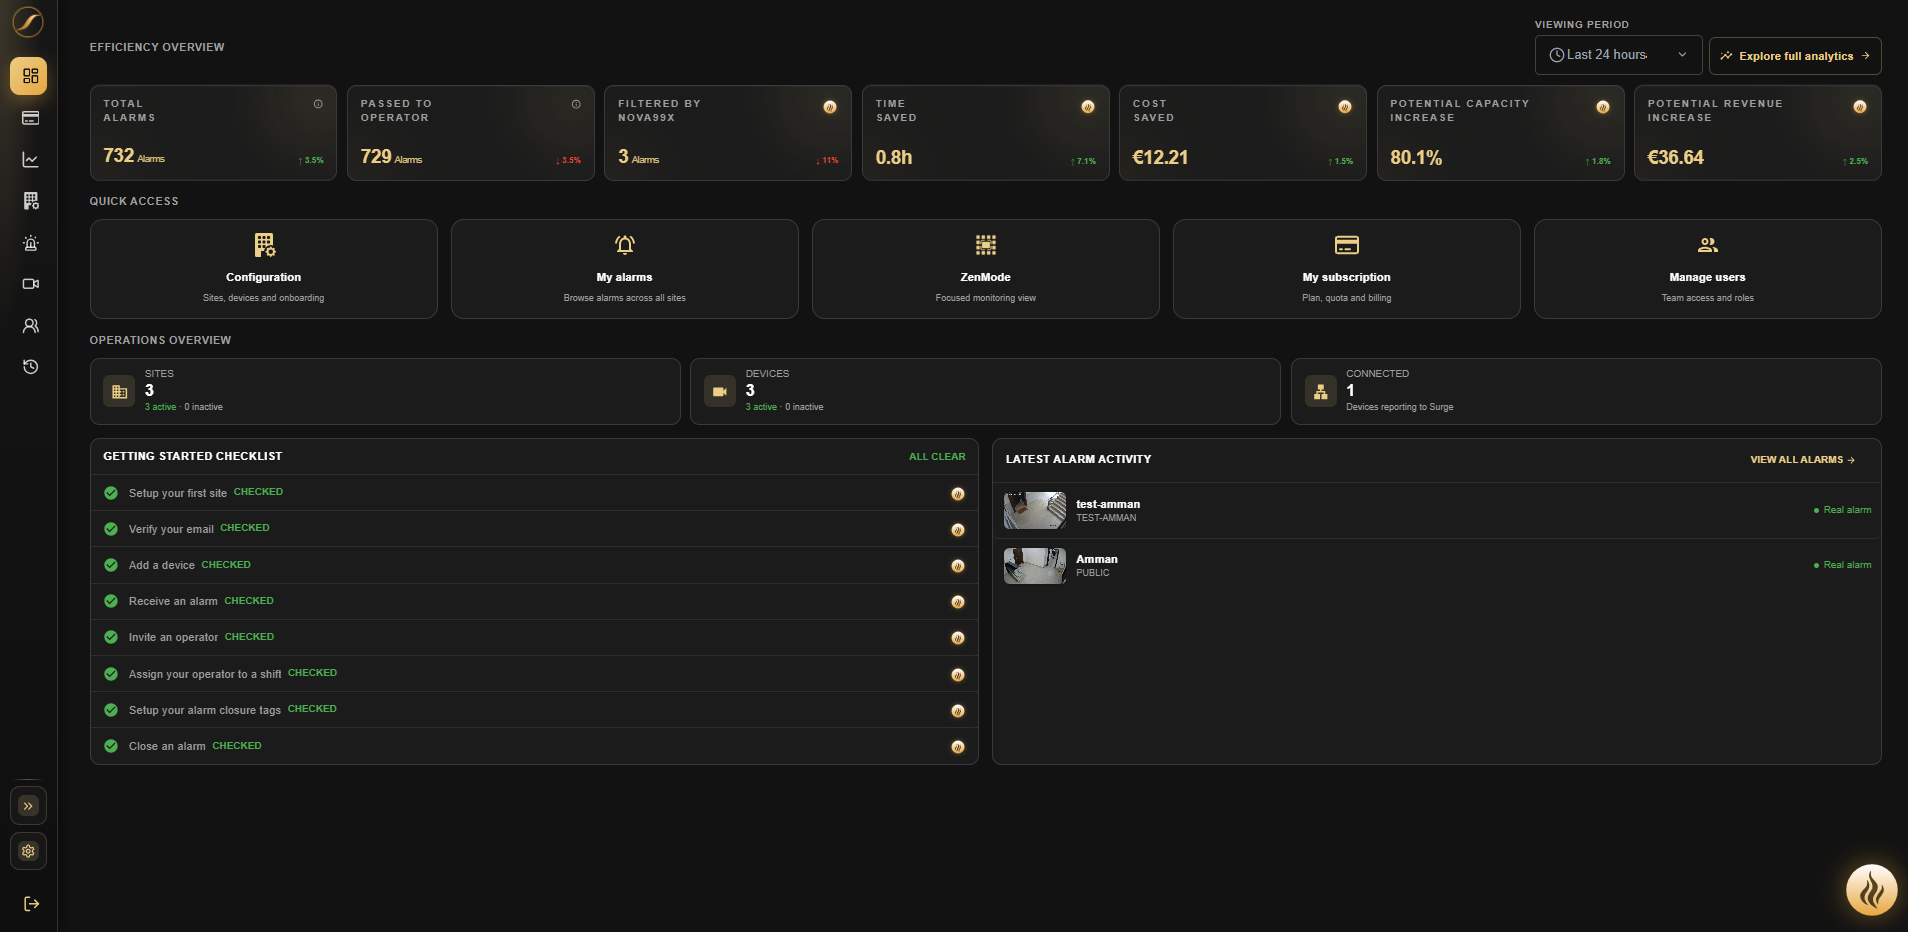Image resolution: width=1908 pixels, height=932 pixels.
Task: Open the history clock icon in sidebar
Action: 30,367
